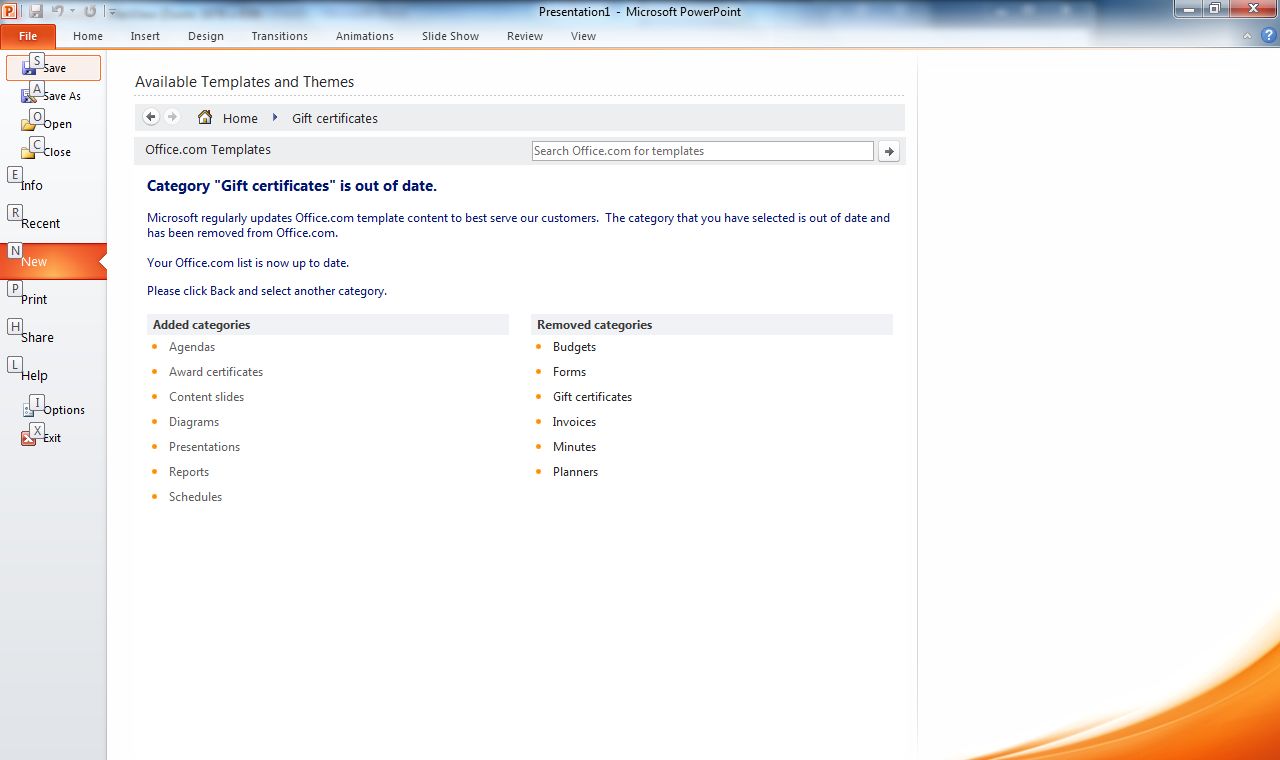Click the Save icon in Backstage menu
The width and height of the screenshot is (1280, 760).
29,68
